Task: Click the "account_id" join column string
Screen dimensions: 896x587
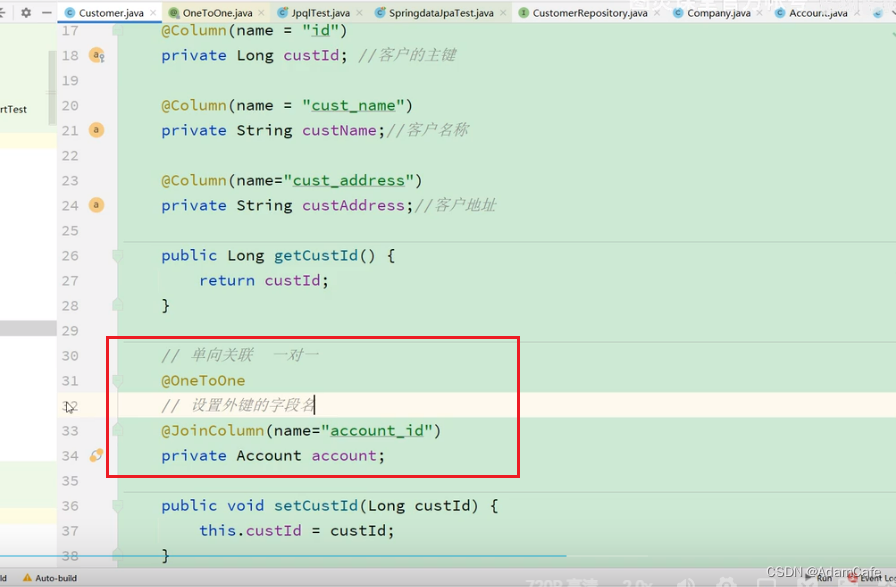Action: [377, 430]
